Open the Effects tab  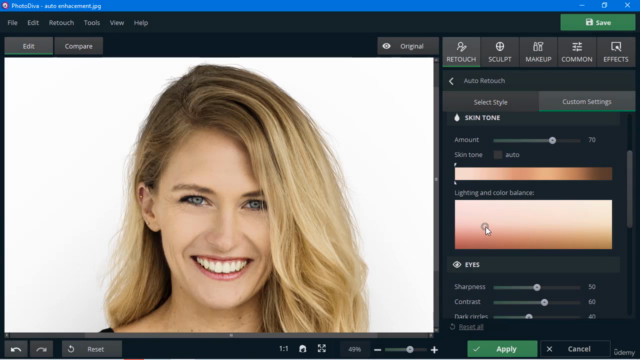(x=616, y=52)
